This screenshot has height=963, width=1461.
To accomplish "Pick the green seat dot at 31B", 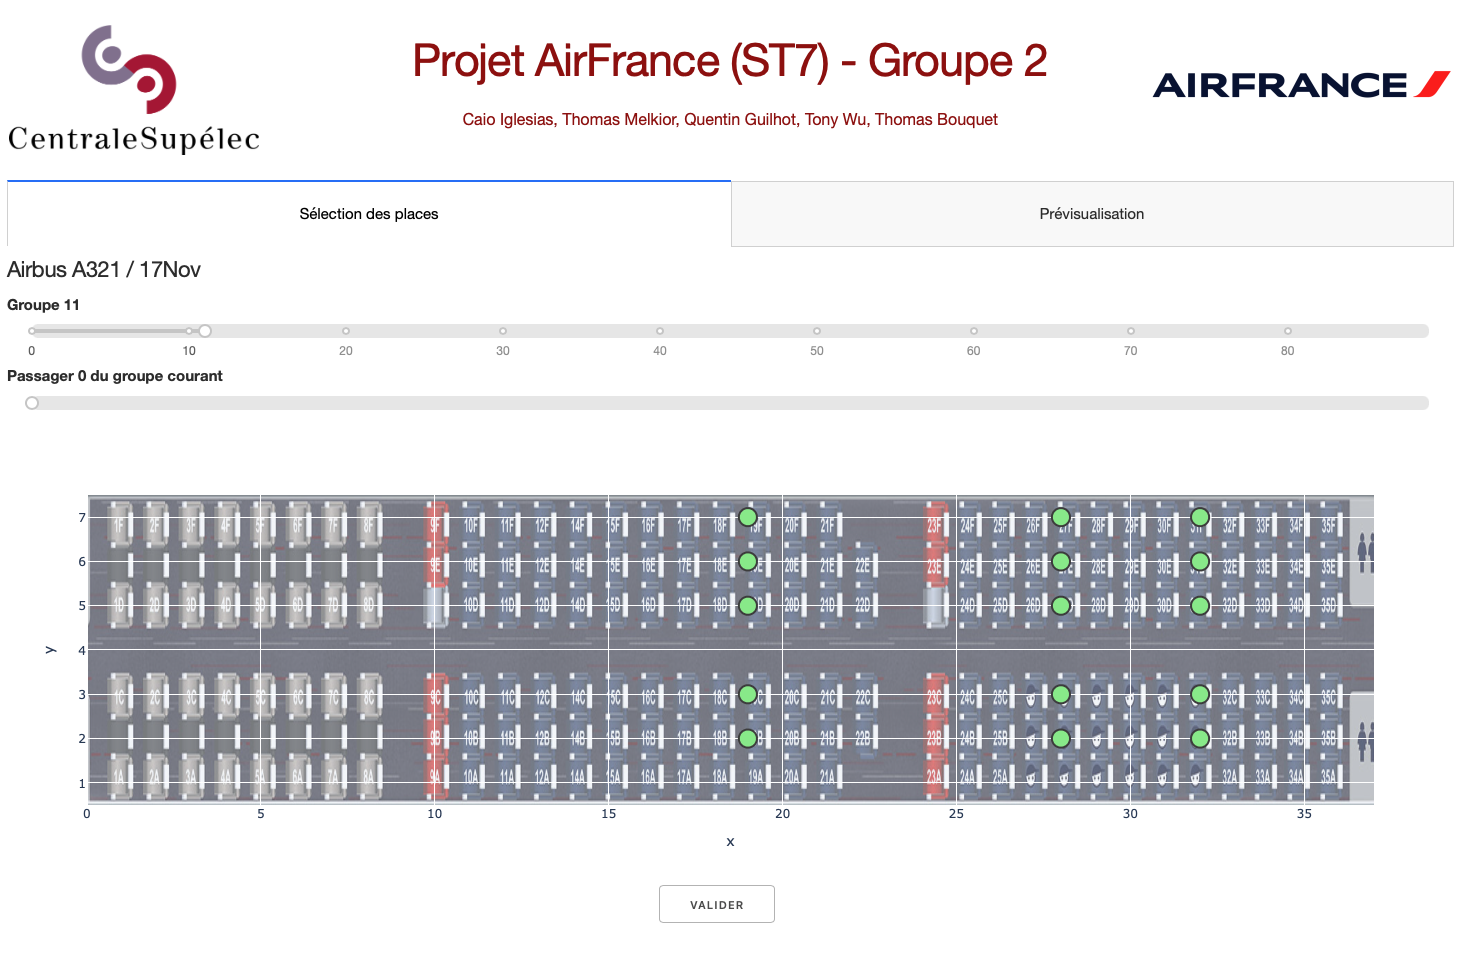I will click(x=1200, y=738).
